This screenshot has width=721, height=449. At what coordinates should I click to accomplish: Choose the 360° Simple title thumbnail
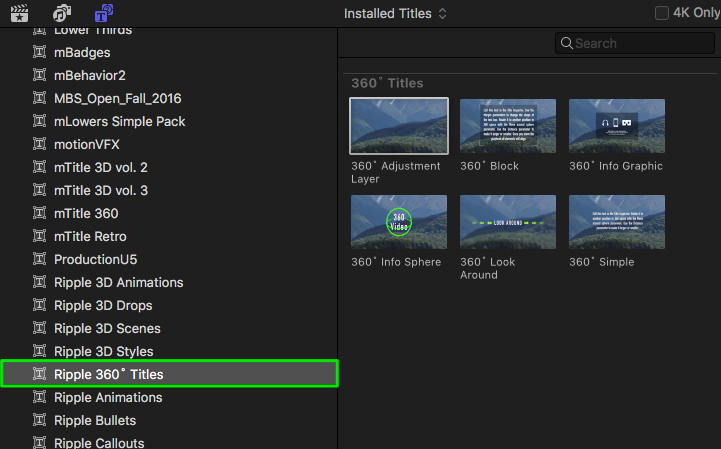pyautogui.click(x=617, y=222)
